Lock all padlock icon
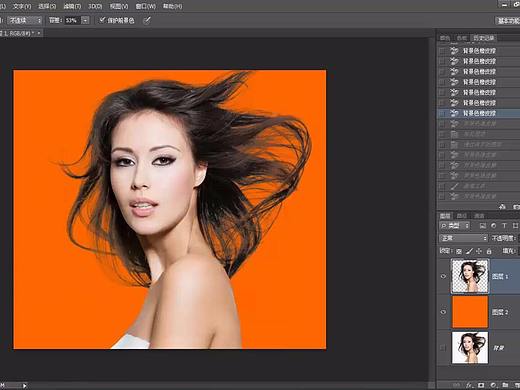This screenshot has width=520, height=390. (x=489, y=251)
